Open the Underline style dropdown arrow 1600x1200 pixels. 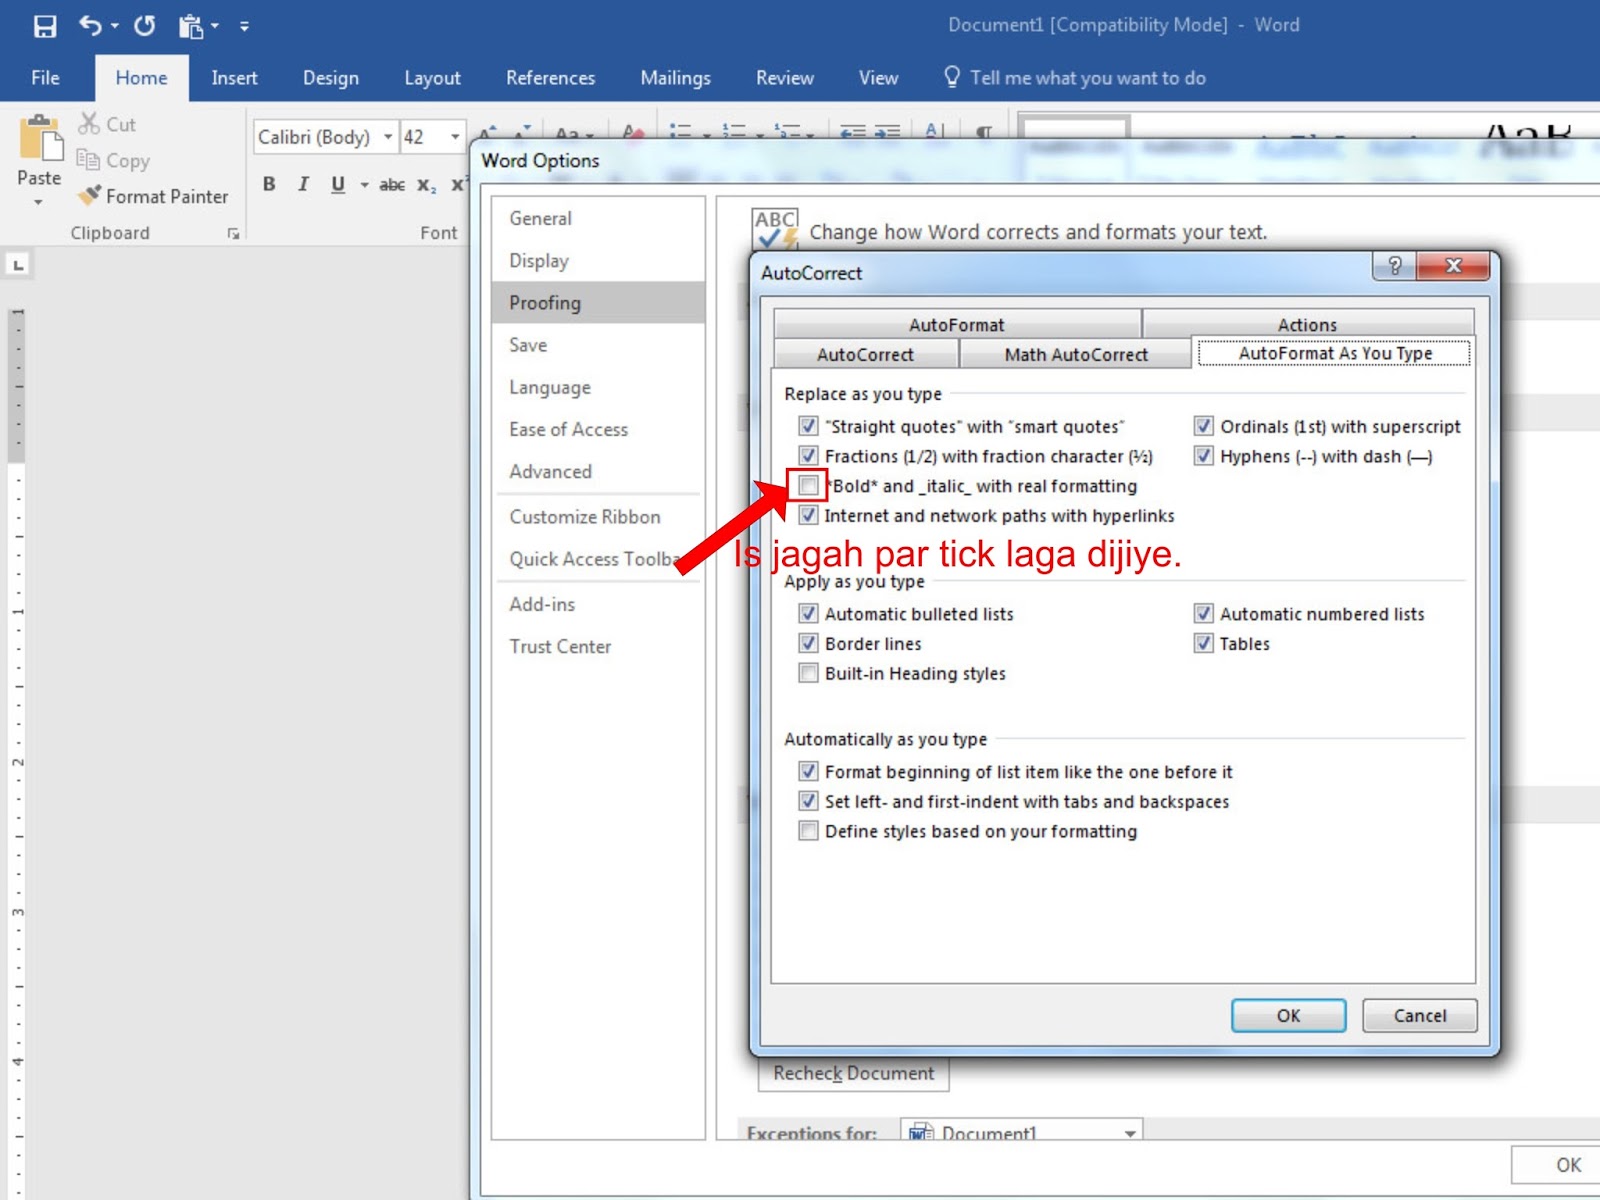point(364,184)
